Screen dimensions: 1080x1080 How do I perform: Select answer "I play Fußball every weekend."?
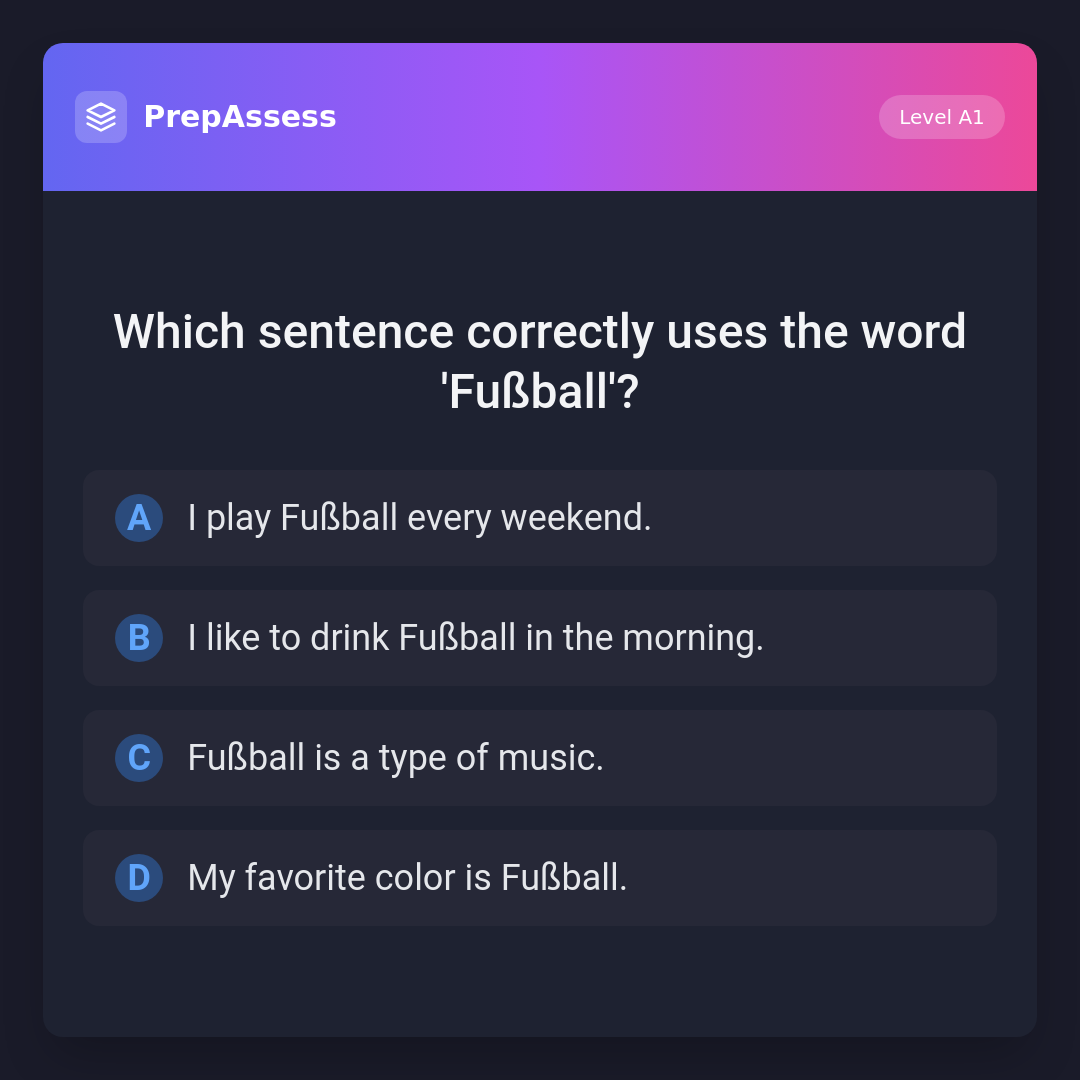pyautogui.click(x=540, y=518)
